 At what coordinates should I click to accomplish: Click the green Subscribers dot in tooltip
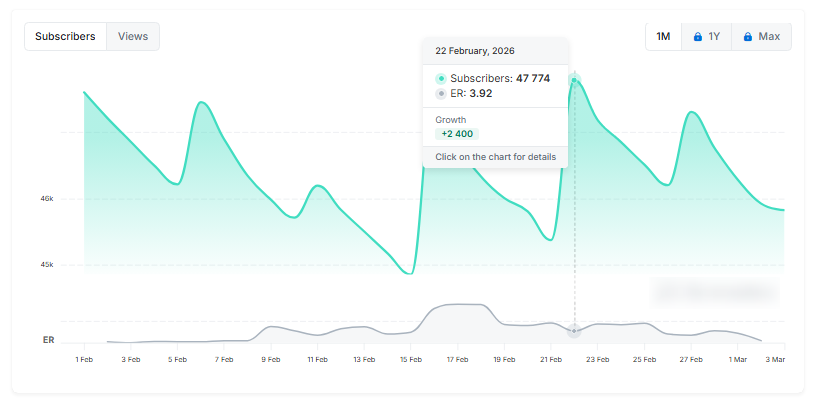point(441,78)
